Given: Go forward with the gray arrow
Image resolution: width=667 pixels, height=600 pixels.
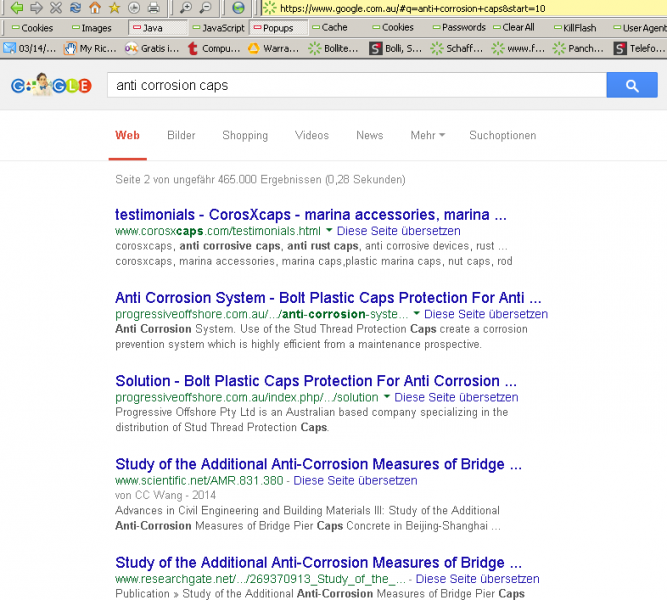Looking at the screenshot, I should [x=37, y=8].
